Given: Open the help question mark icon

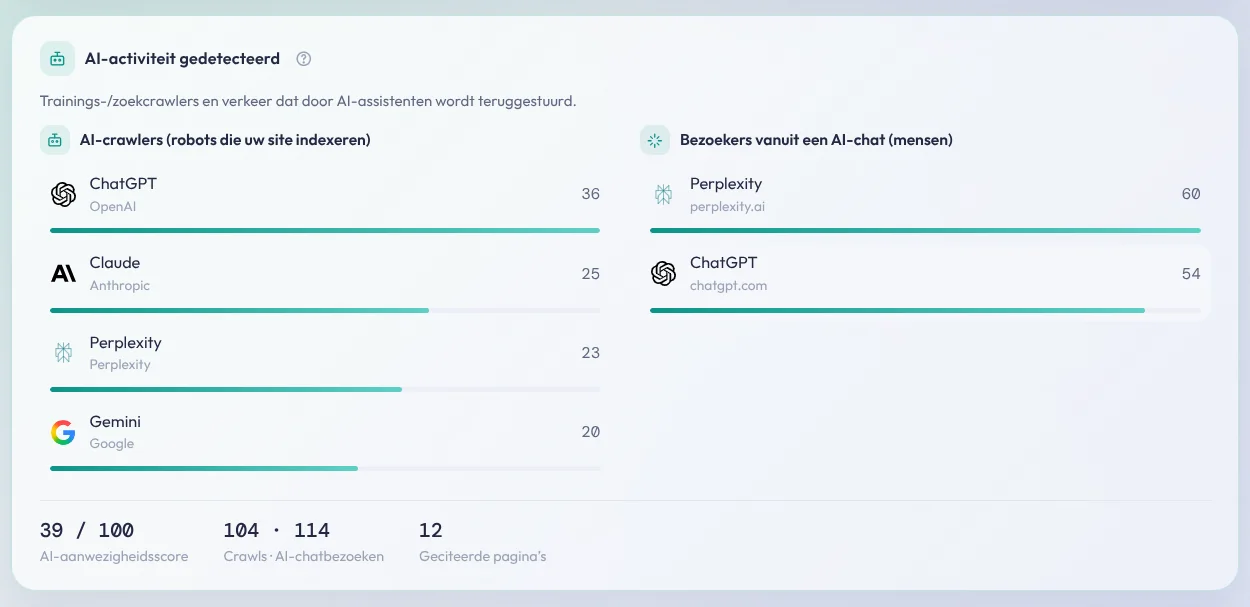Looking at the screenshot, I should [304, 59].
